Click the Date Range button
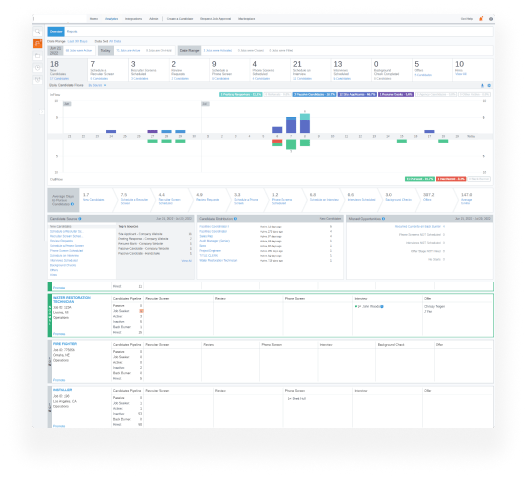 [x=189, y=50]
